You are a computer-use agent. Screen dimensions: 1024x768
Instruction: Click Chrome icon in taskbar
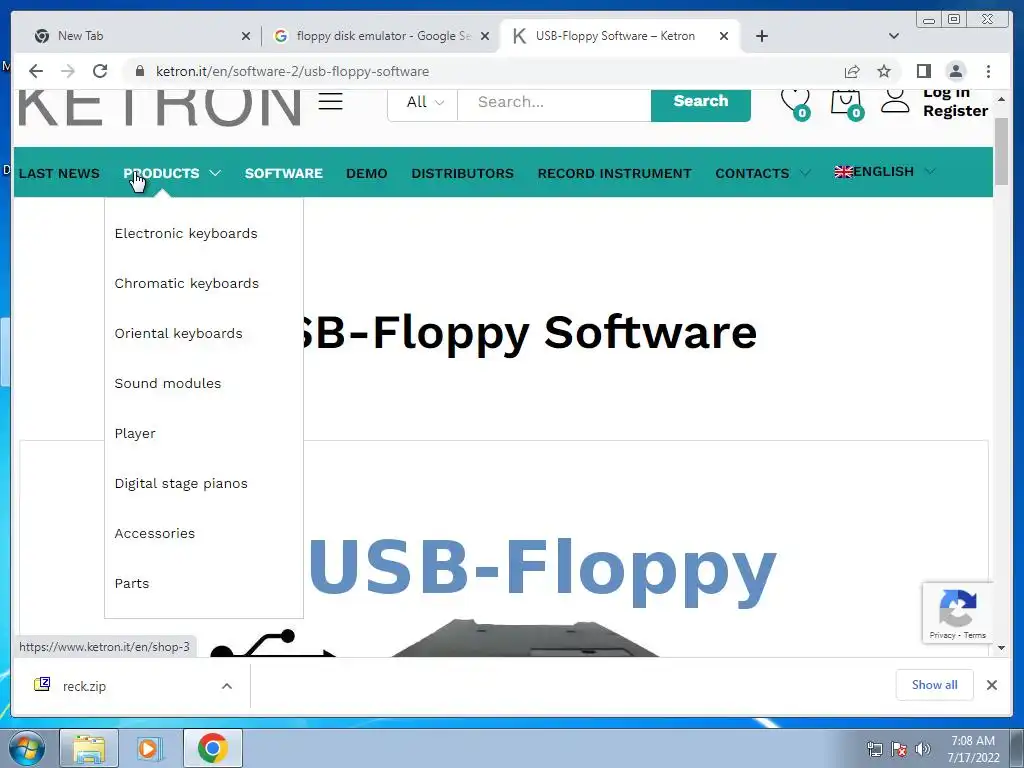click(x=213, y=748)
